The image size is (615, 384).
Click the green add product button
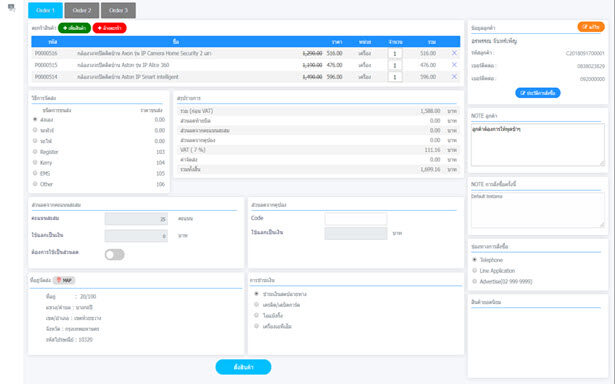(x=75, y=28)
